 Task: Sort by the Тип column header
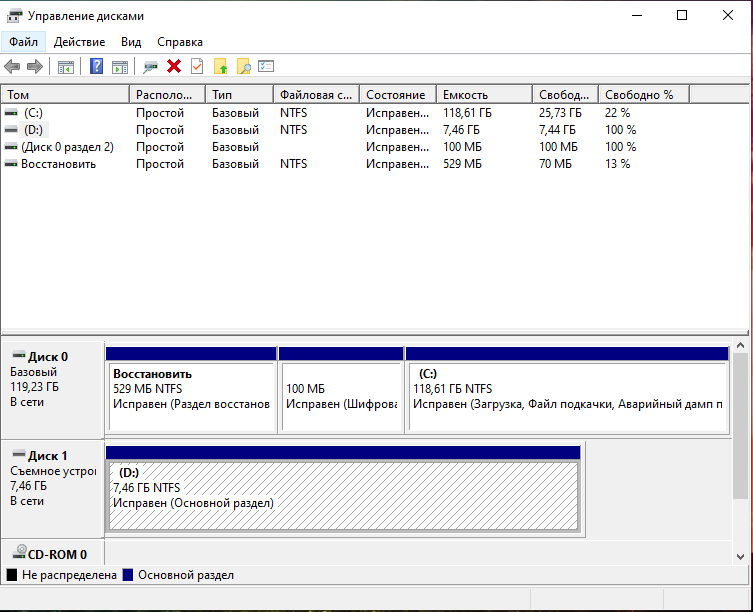pyautogui.click(x=240, y=95)
